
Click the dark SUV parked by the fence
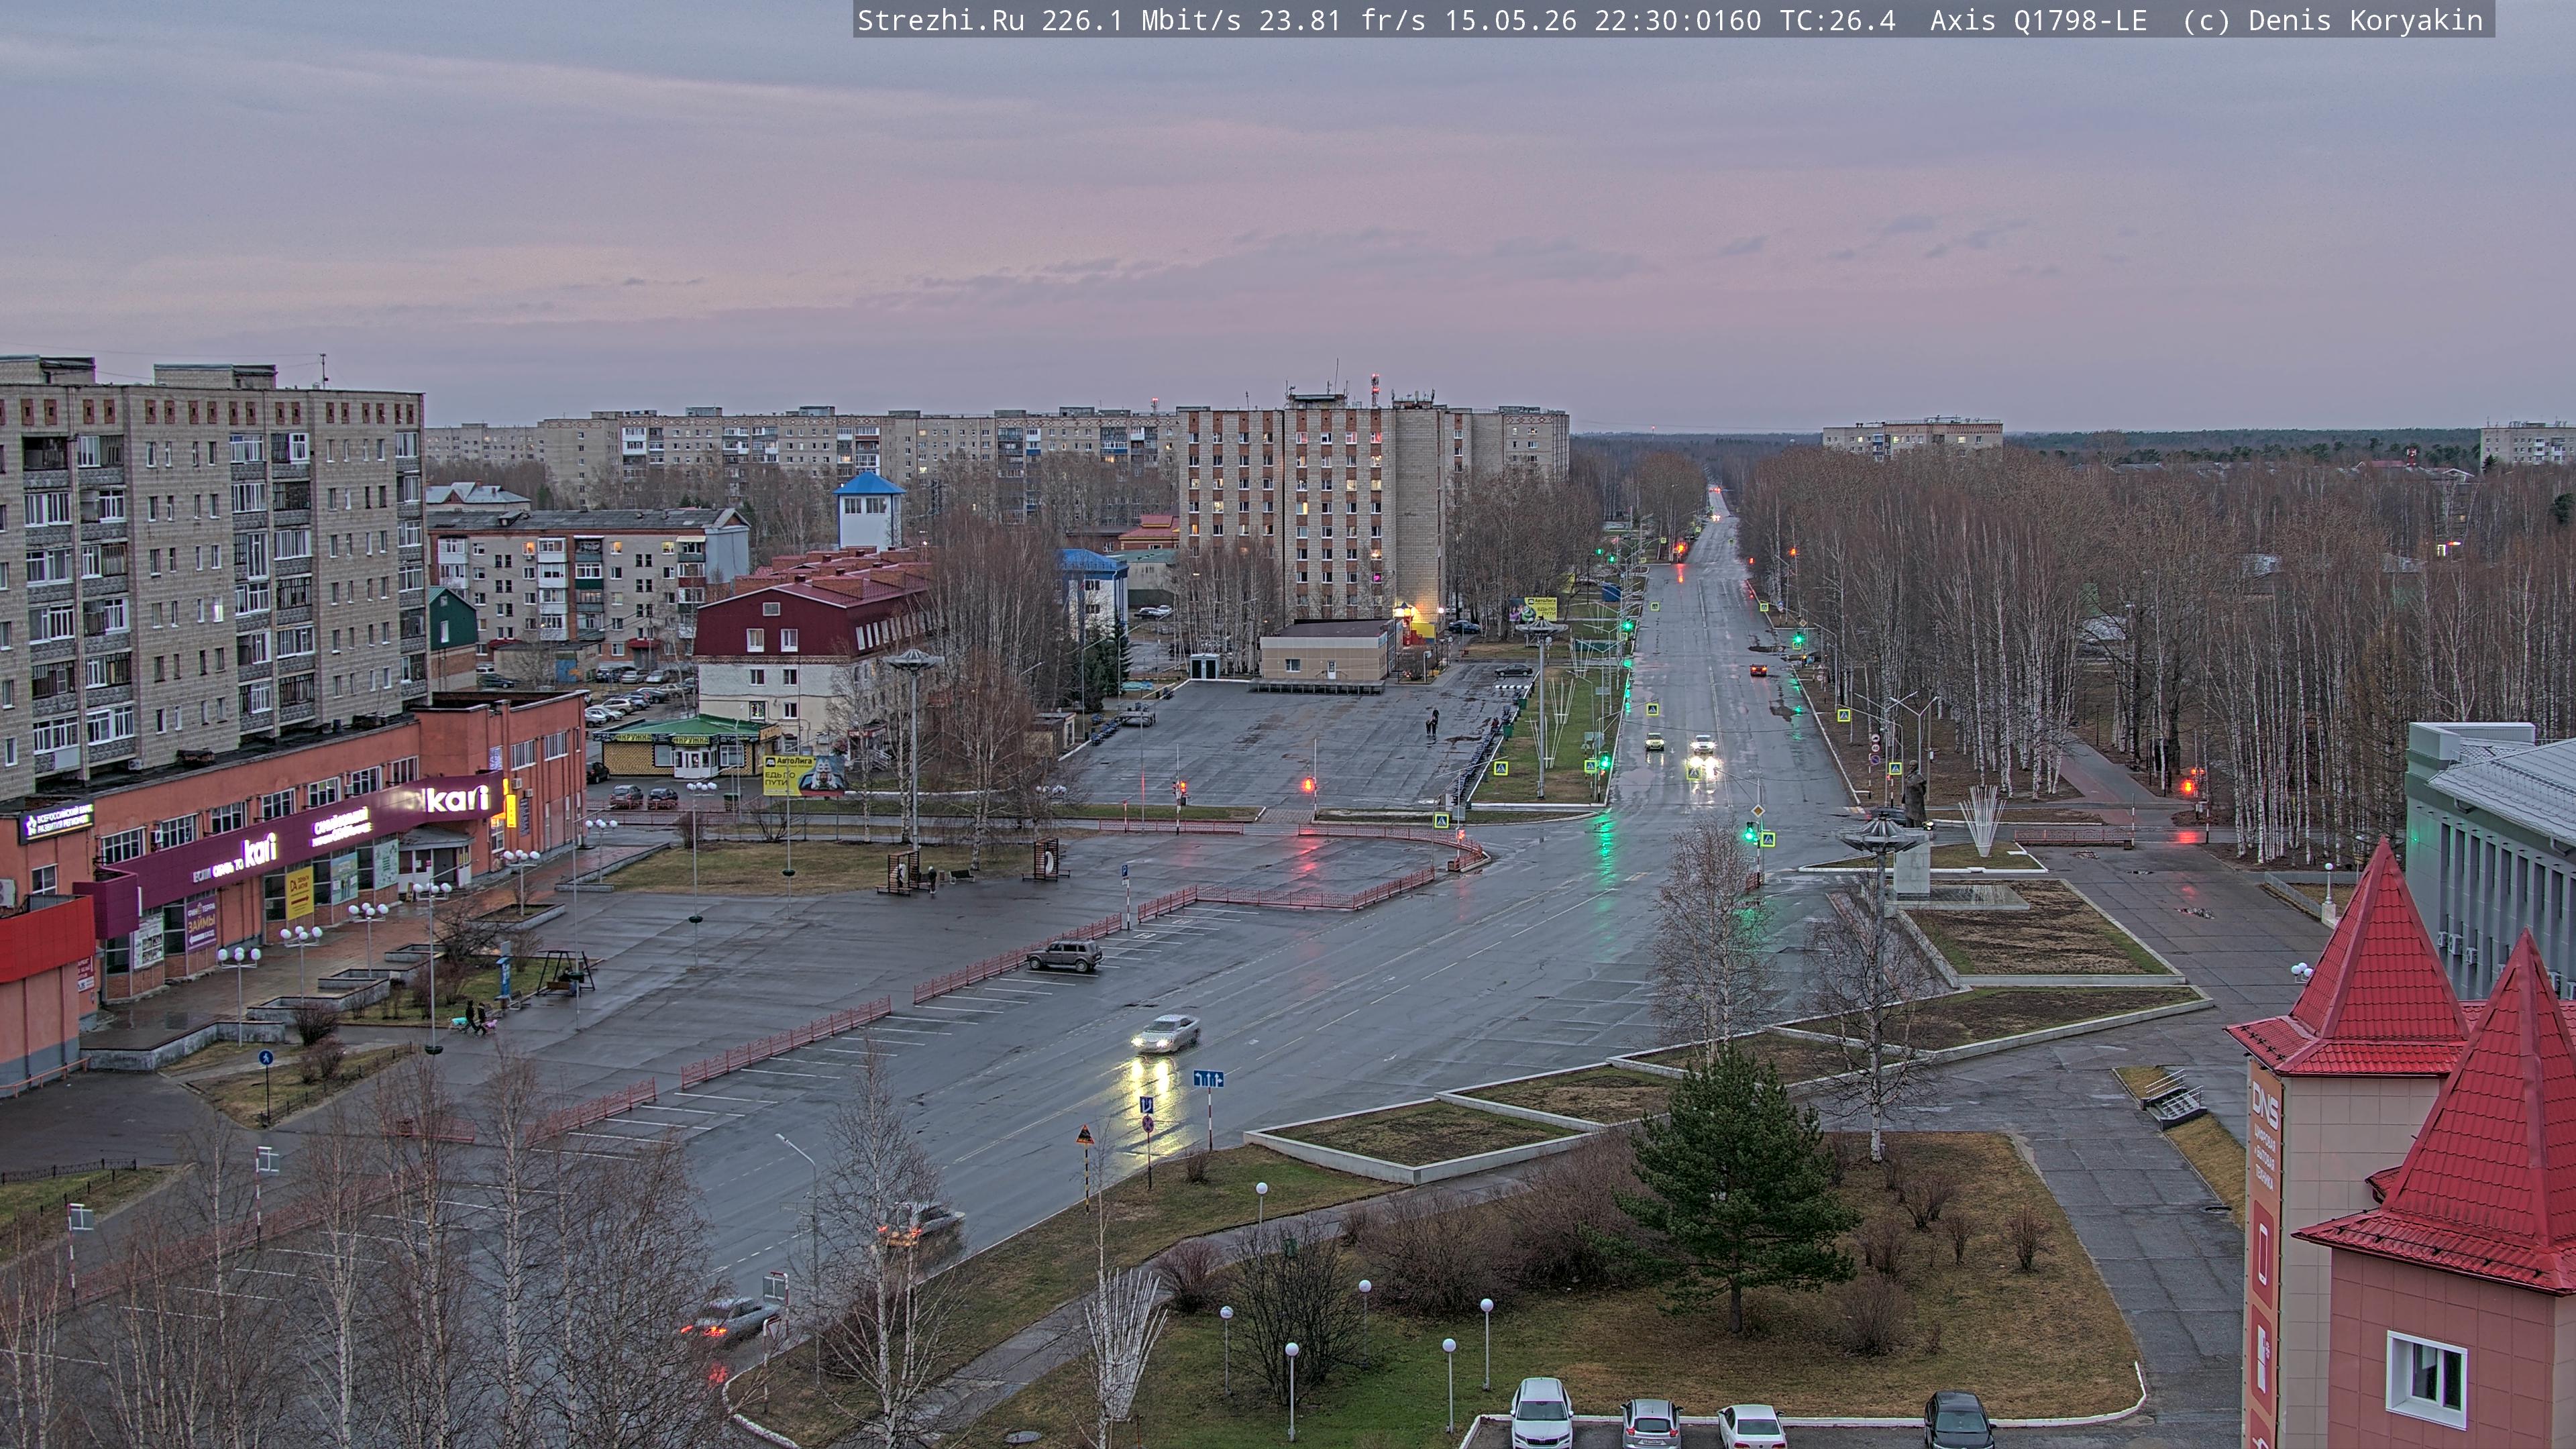1064,955
